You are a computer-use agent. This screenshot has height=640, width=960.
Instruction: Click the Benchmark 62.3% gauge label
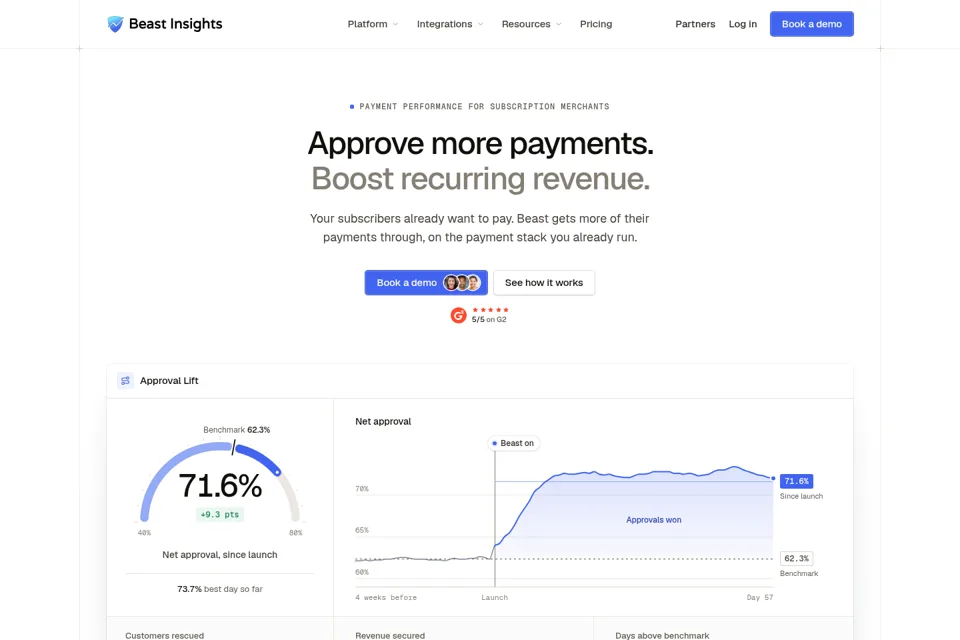[x=236, y=430]
